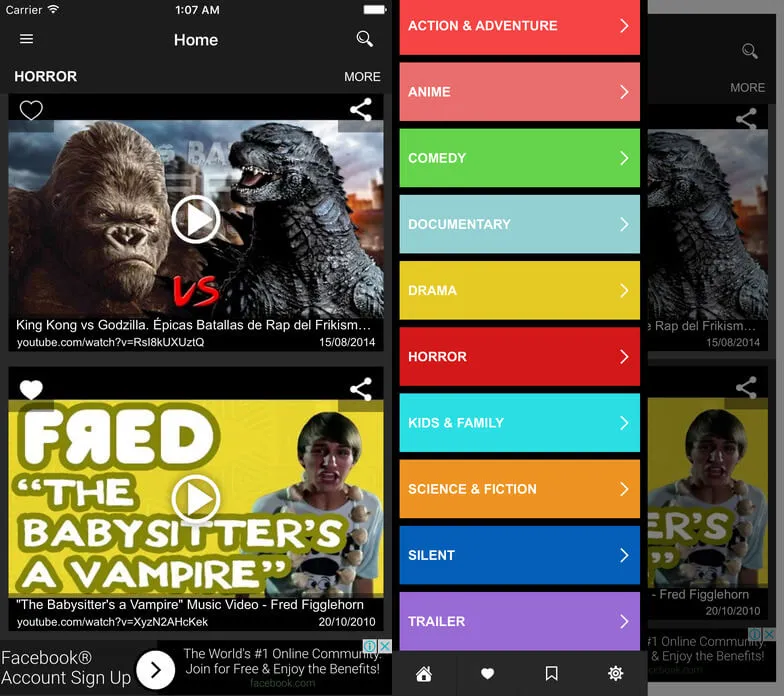This screenshot has width=784, height=696.
Task: Open ad info icon on left banner
Action: pyautogui.click(x=370, y=646)
